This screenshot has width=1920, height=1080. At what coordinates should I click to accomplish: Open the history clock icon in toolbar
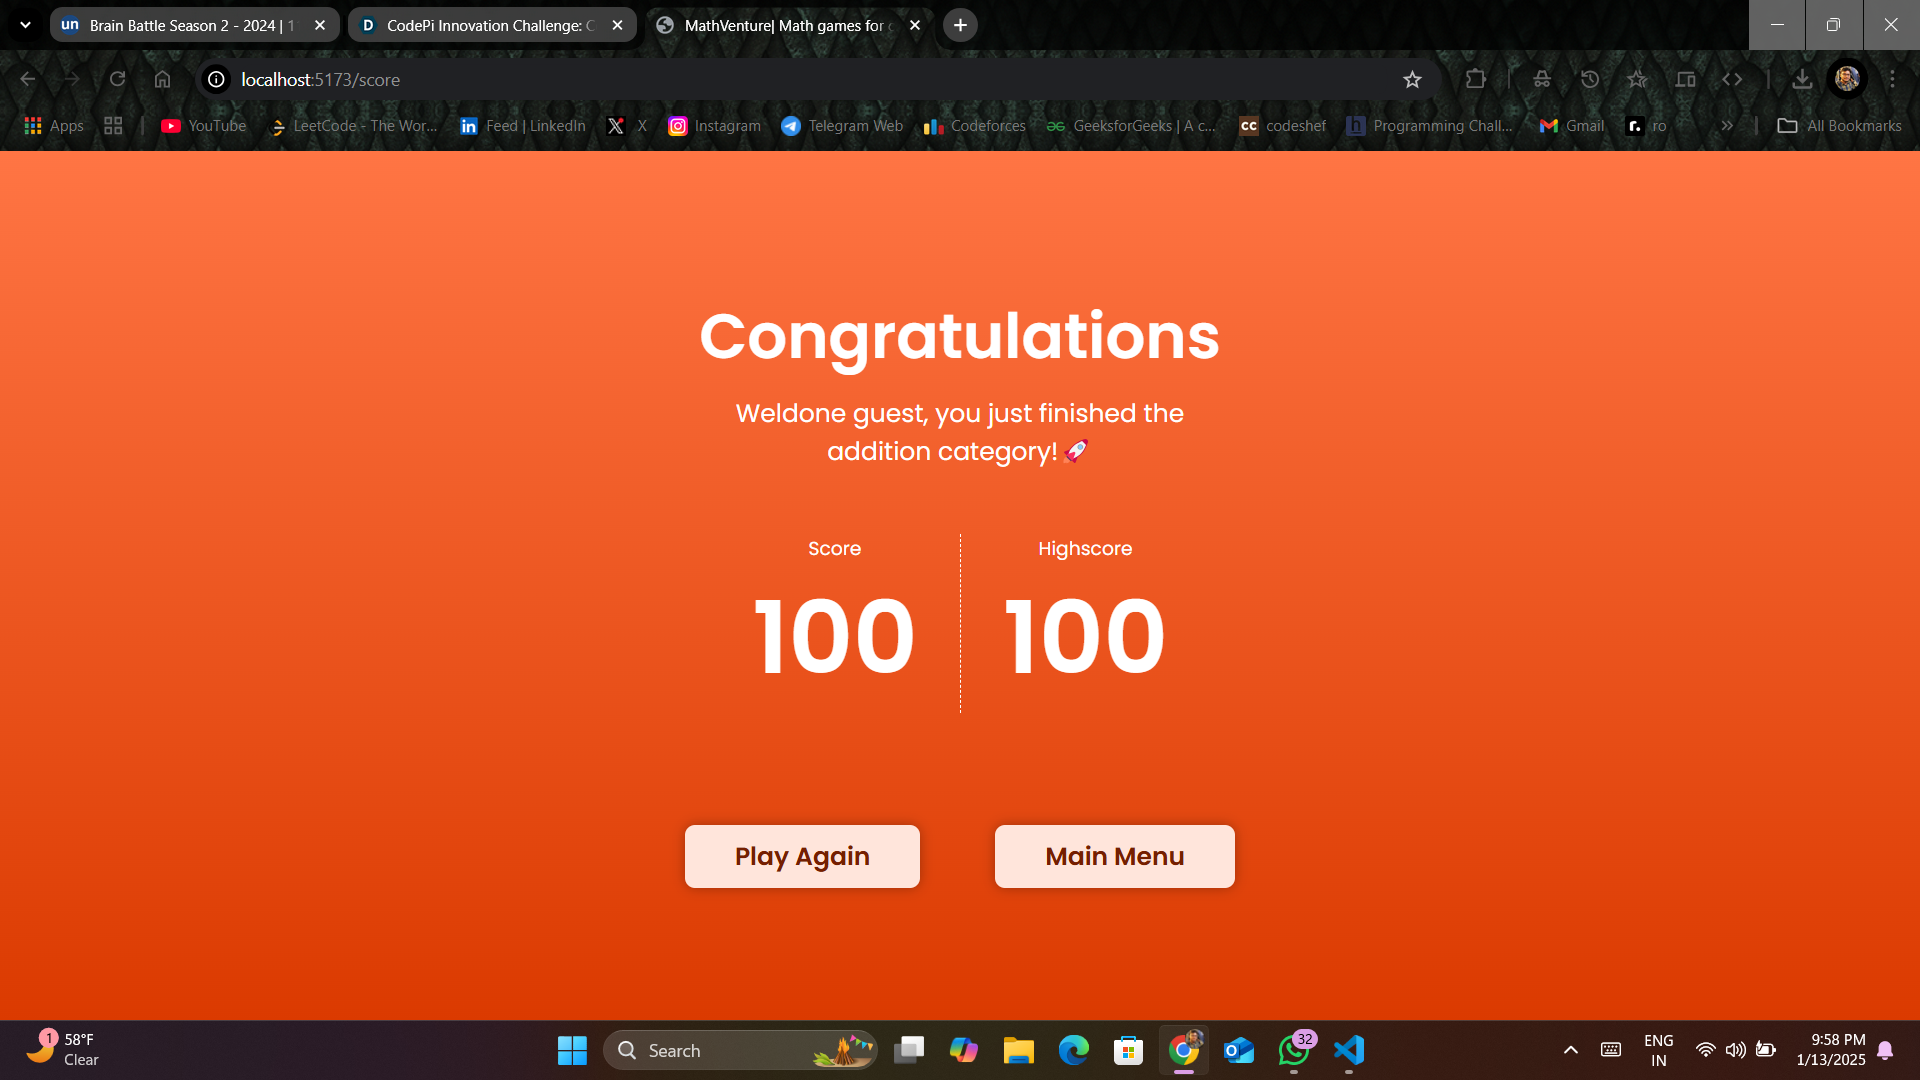(1590, 80)
